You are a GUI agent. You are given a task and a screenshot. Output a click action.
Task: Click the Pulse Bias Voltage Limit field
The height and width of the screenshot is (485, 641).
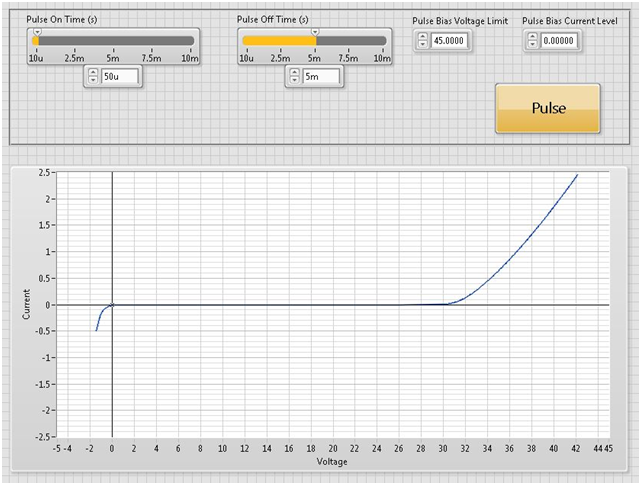(x=450, y=41)
